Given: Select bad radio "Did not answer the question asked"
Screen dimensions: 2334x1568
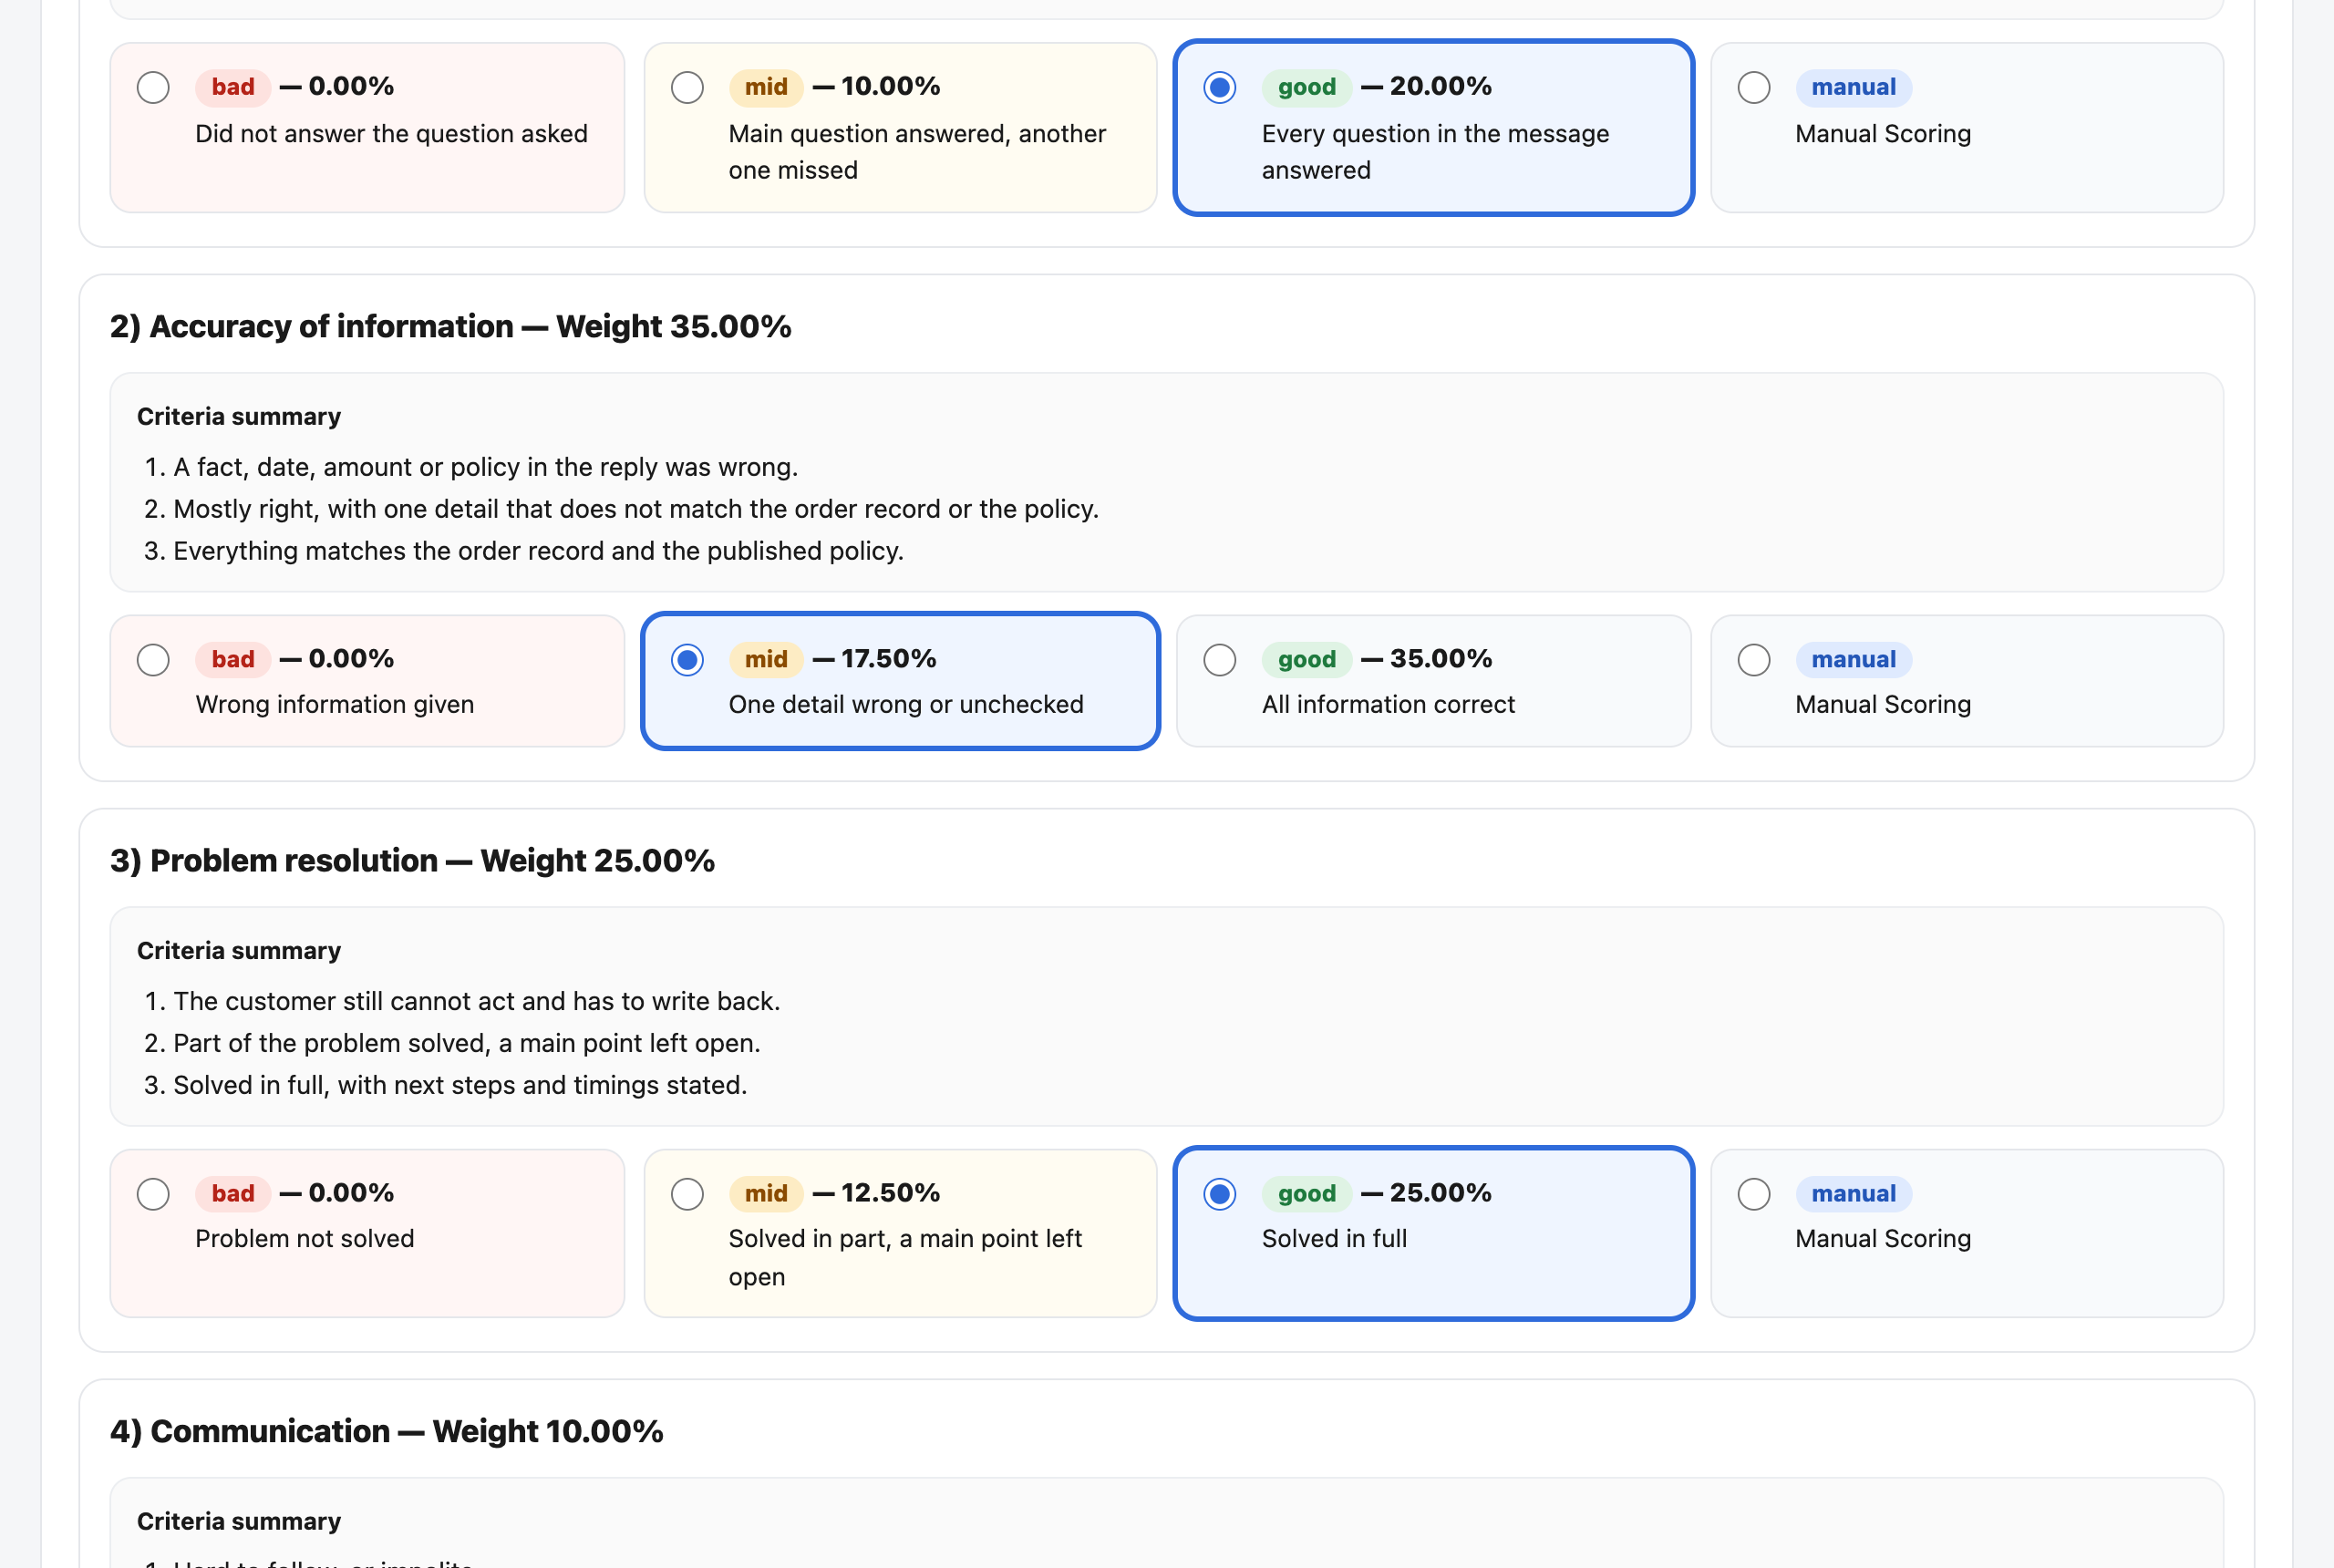Looking at the screenshot, I should pyautogui.click(x=153, y=87).
